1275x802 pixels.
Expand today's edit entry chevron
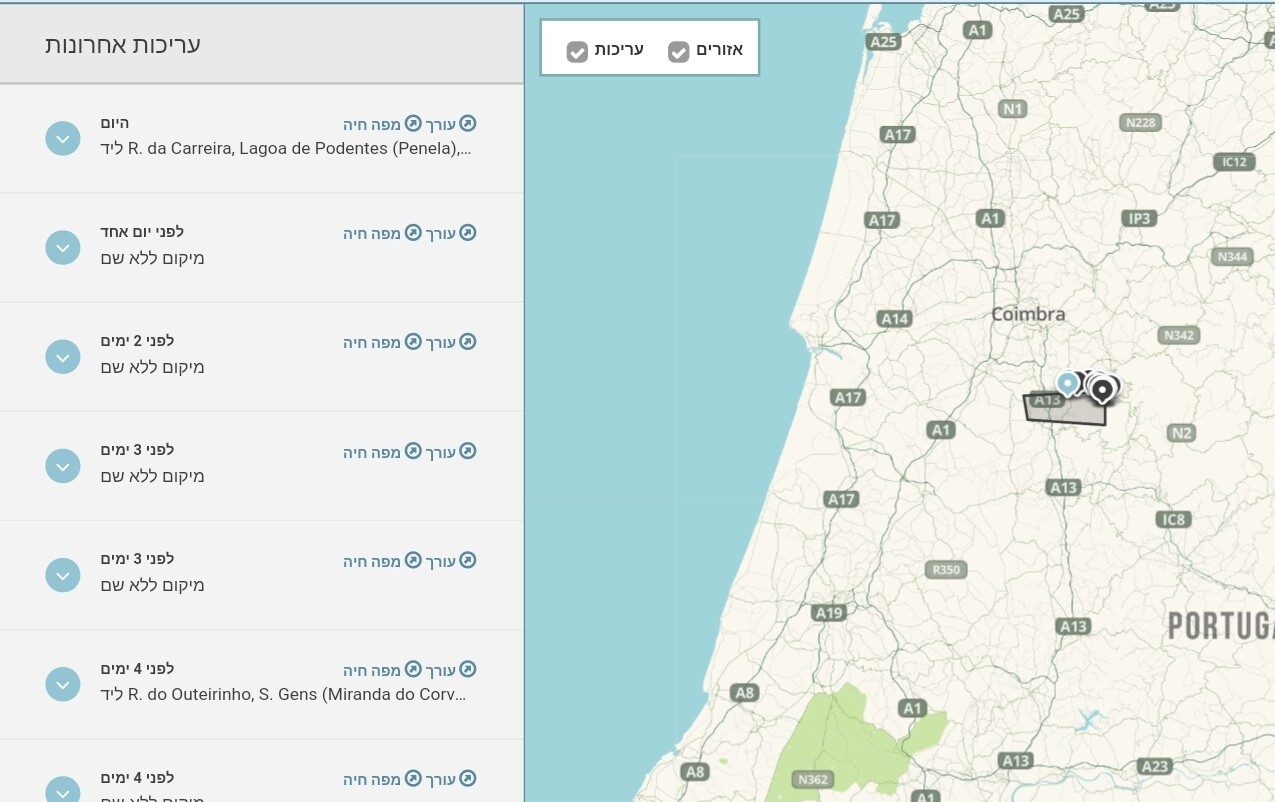point(63,138)
